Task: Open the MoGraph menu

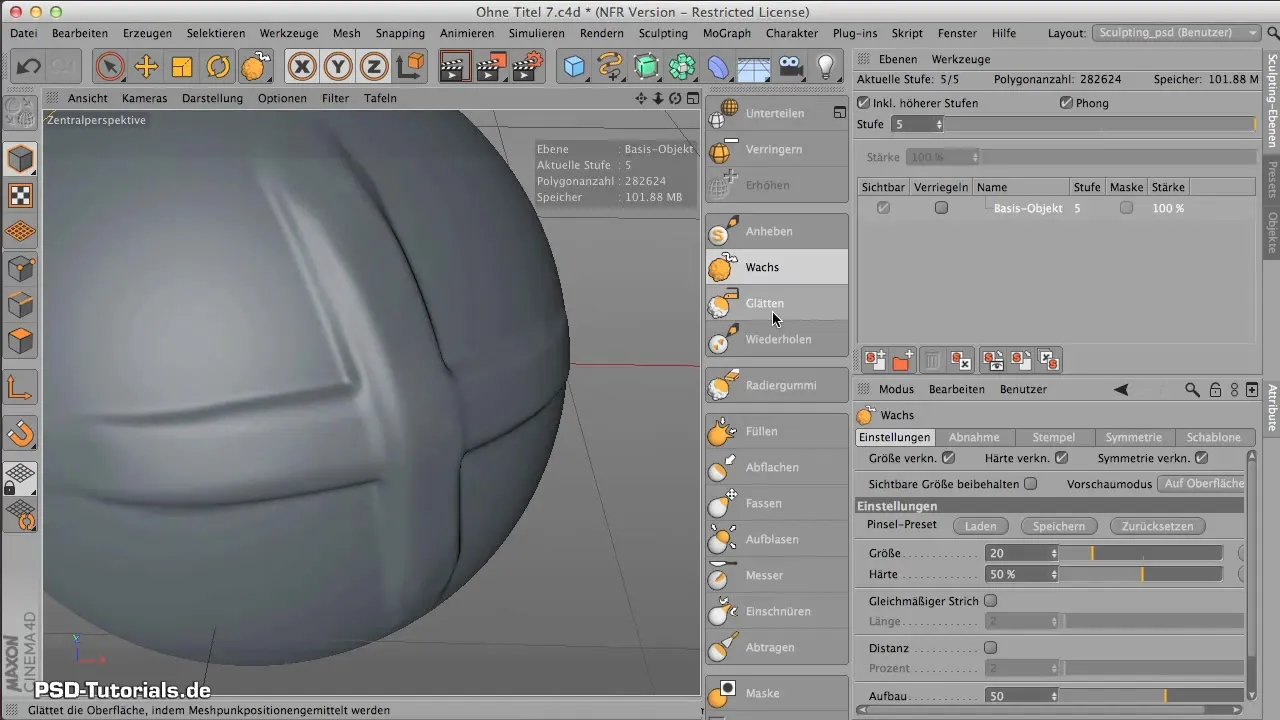Action: [x=727, y=33]
